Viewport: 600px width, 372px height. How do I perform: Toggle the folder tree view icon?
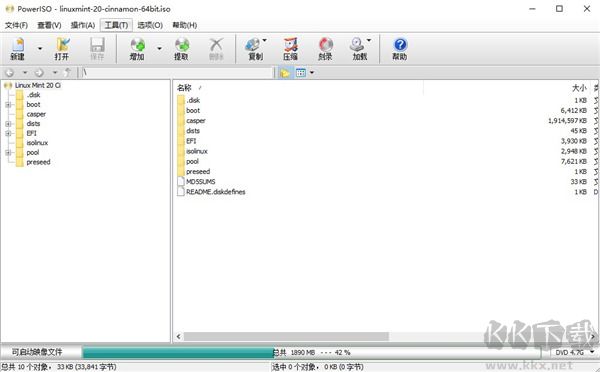click(x=285, y=72)
